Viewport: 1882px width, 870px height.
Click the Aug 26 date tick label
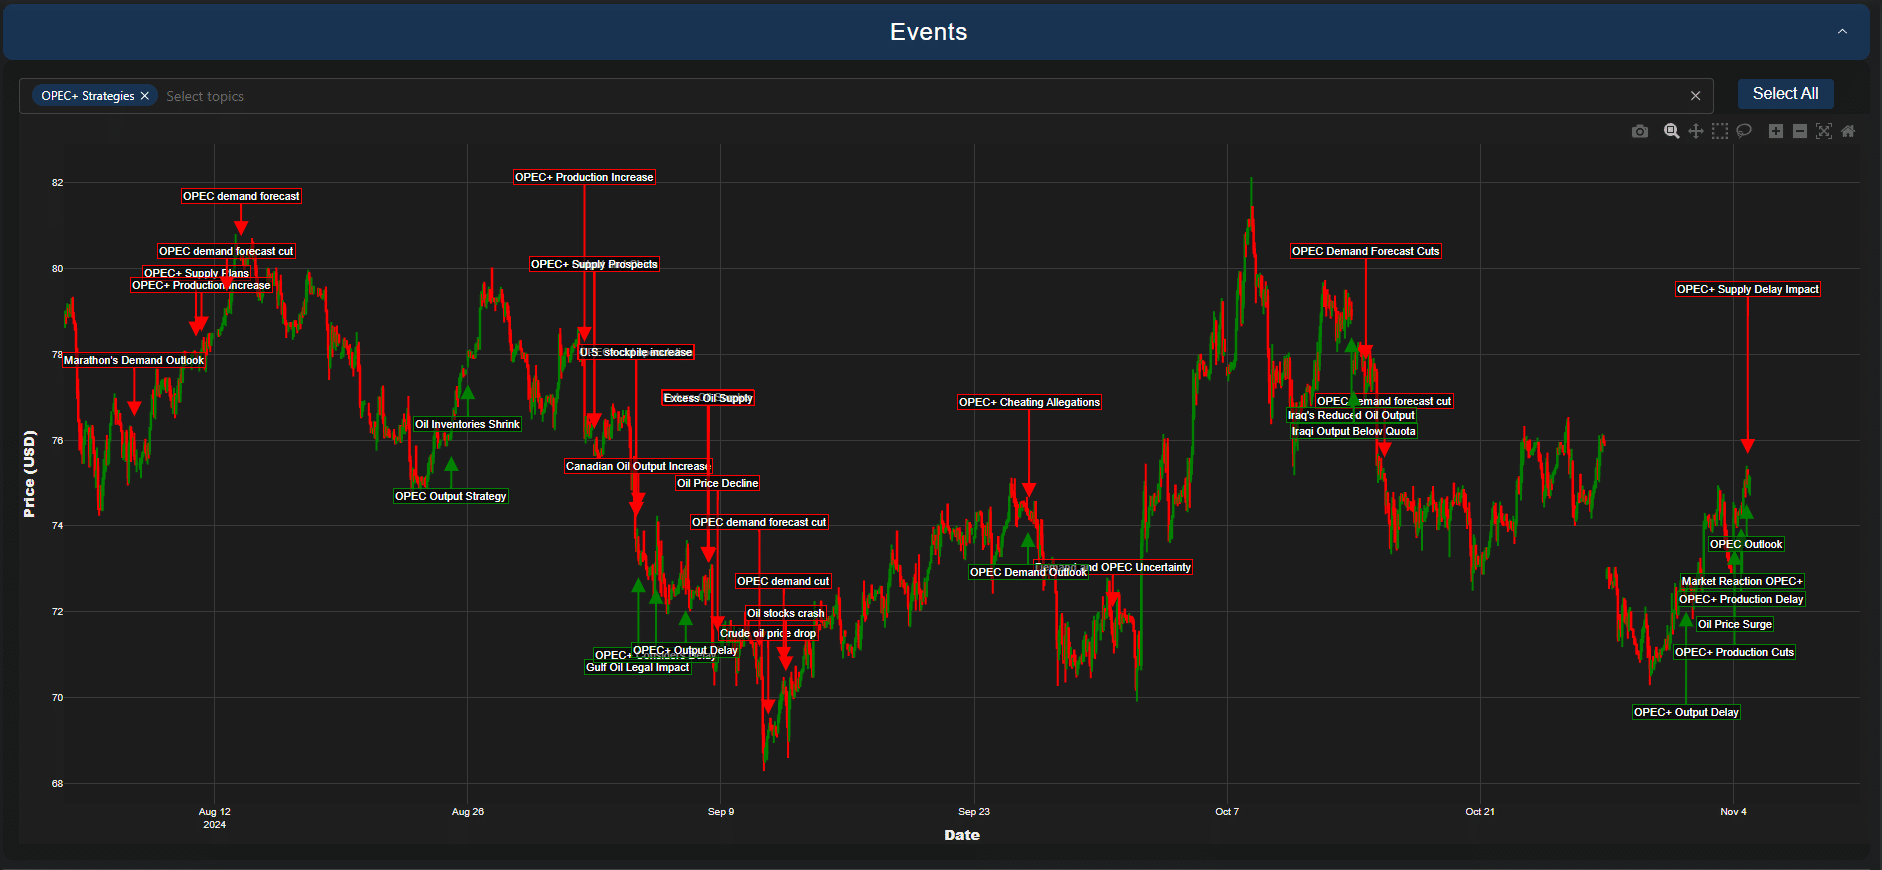[467, 811]
